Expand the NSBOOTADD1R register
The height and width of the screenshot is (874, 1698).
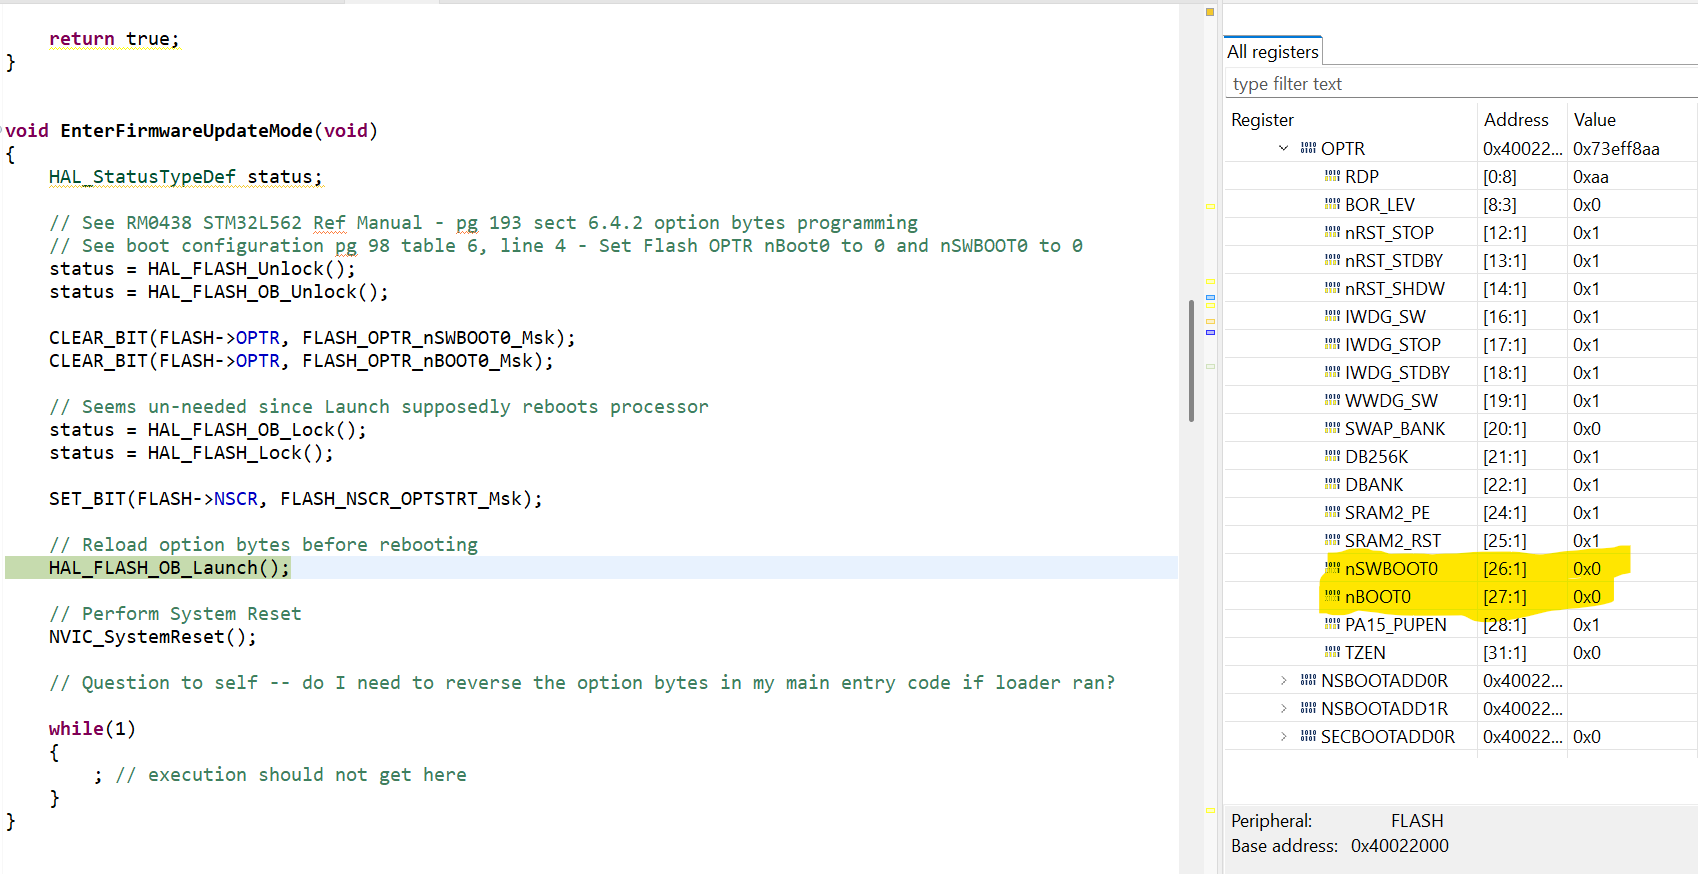pos(1283,708)
